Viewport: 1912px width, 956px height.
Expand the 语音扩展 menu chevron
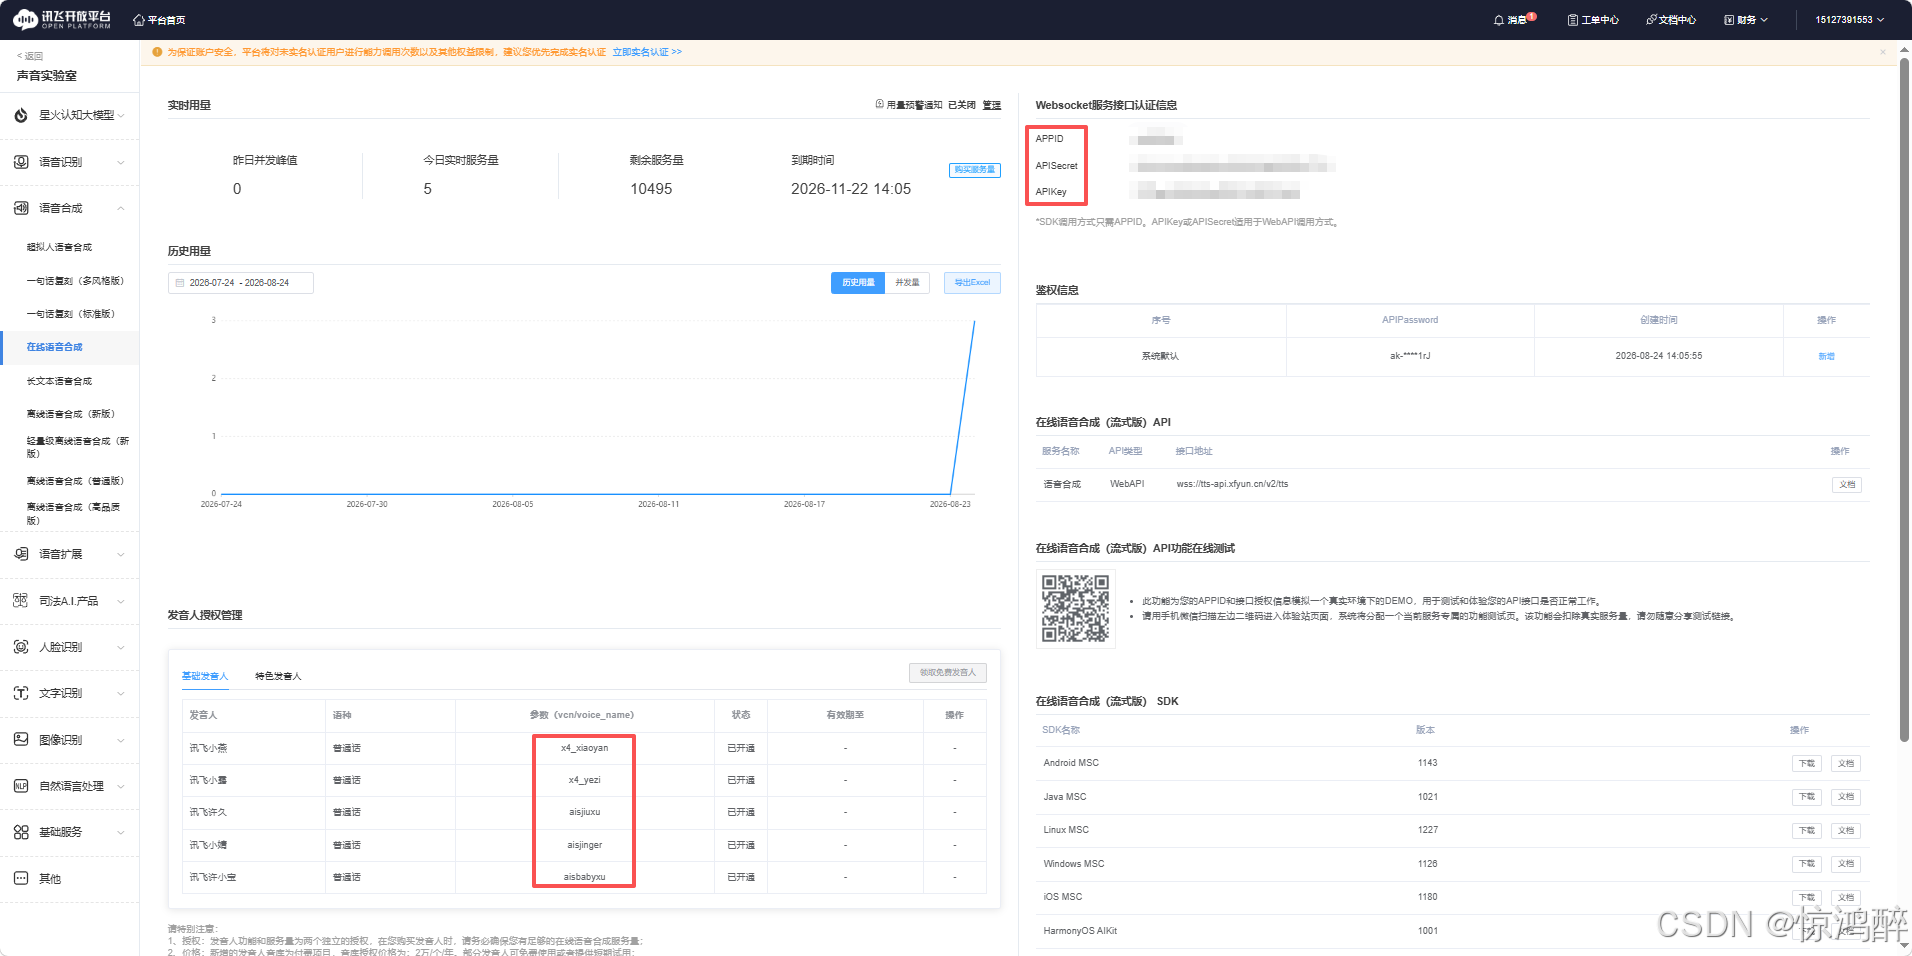tap(121, 554)
